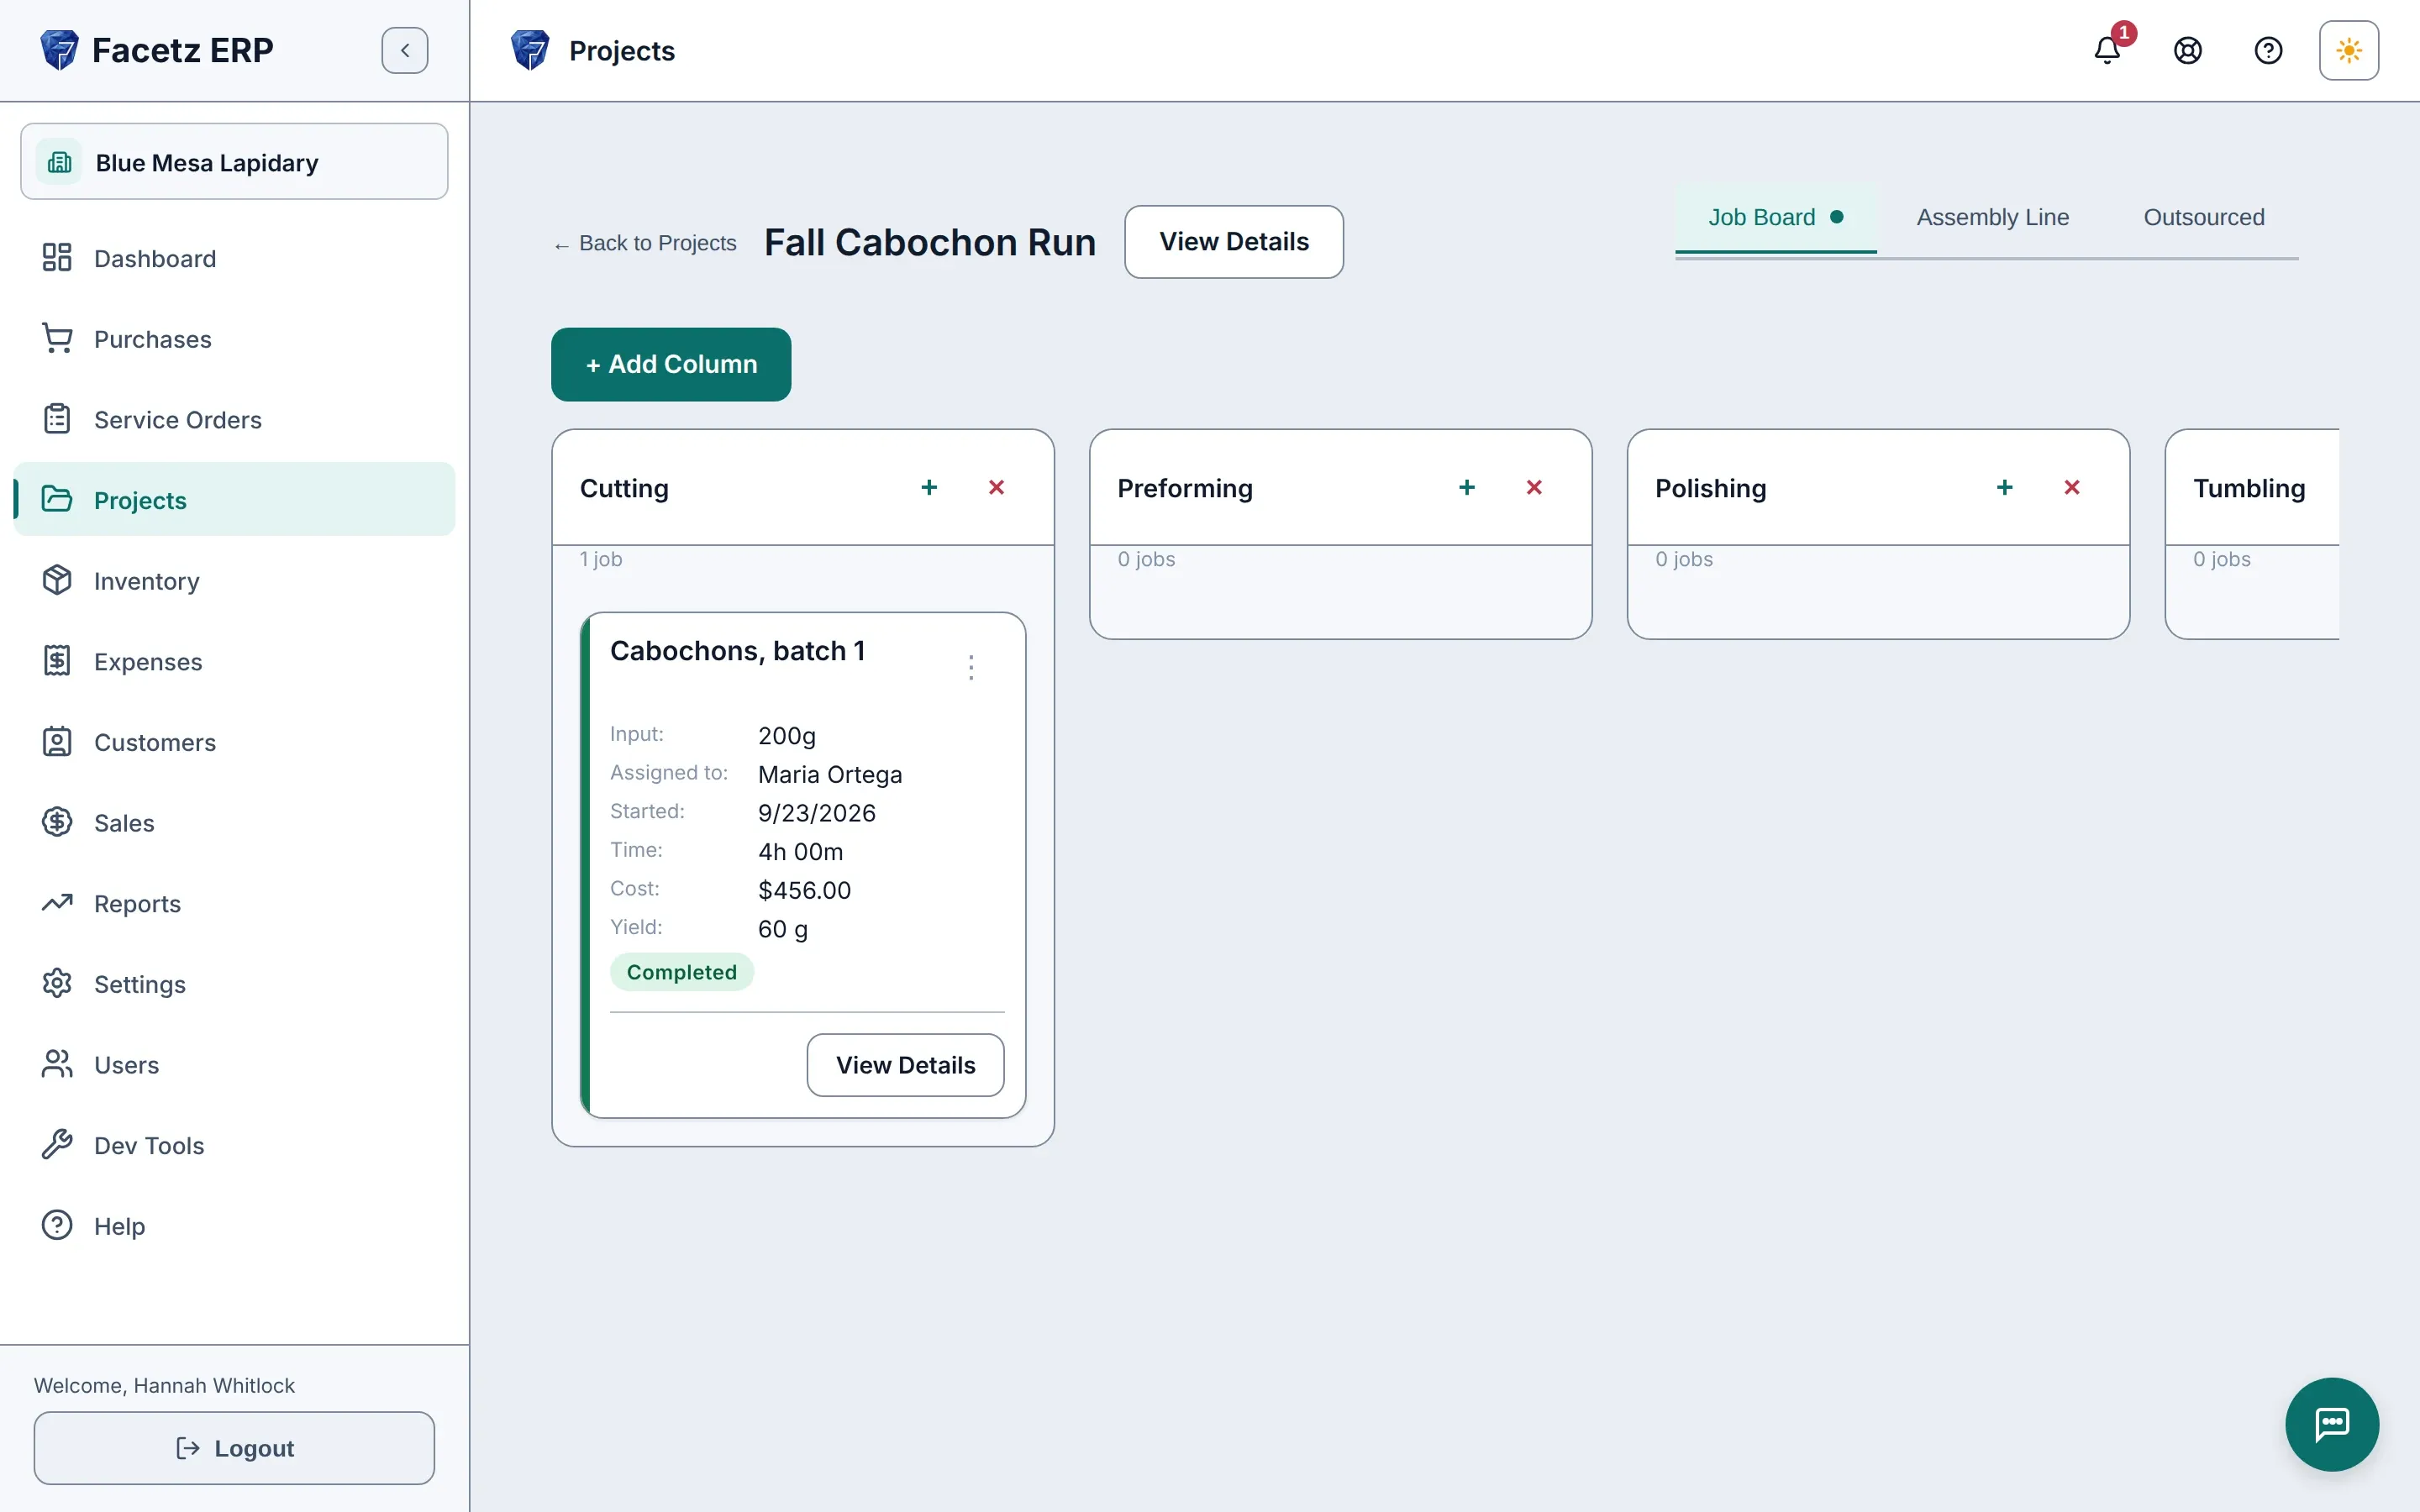Open Dev Tools in the sidebar

[x=234, y=1146]
